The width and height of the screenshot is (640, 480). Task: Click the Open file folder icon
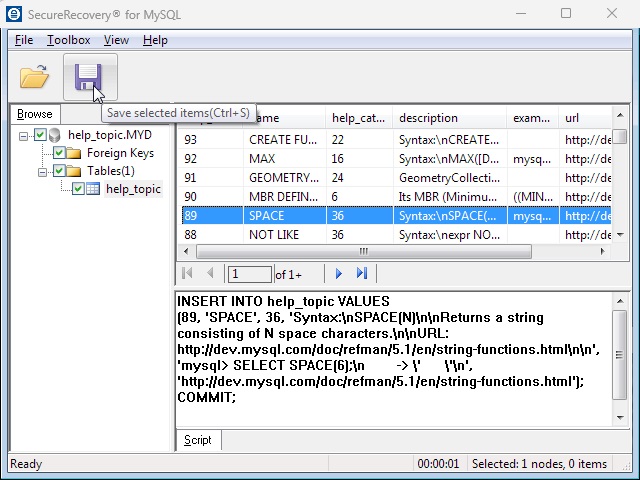(34, 77)
